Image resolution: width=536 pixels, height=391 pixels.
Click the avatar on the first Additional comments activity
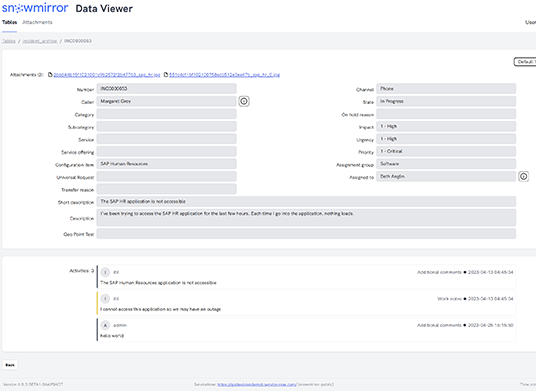click(x=105, y=272)
